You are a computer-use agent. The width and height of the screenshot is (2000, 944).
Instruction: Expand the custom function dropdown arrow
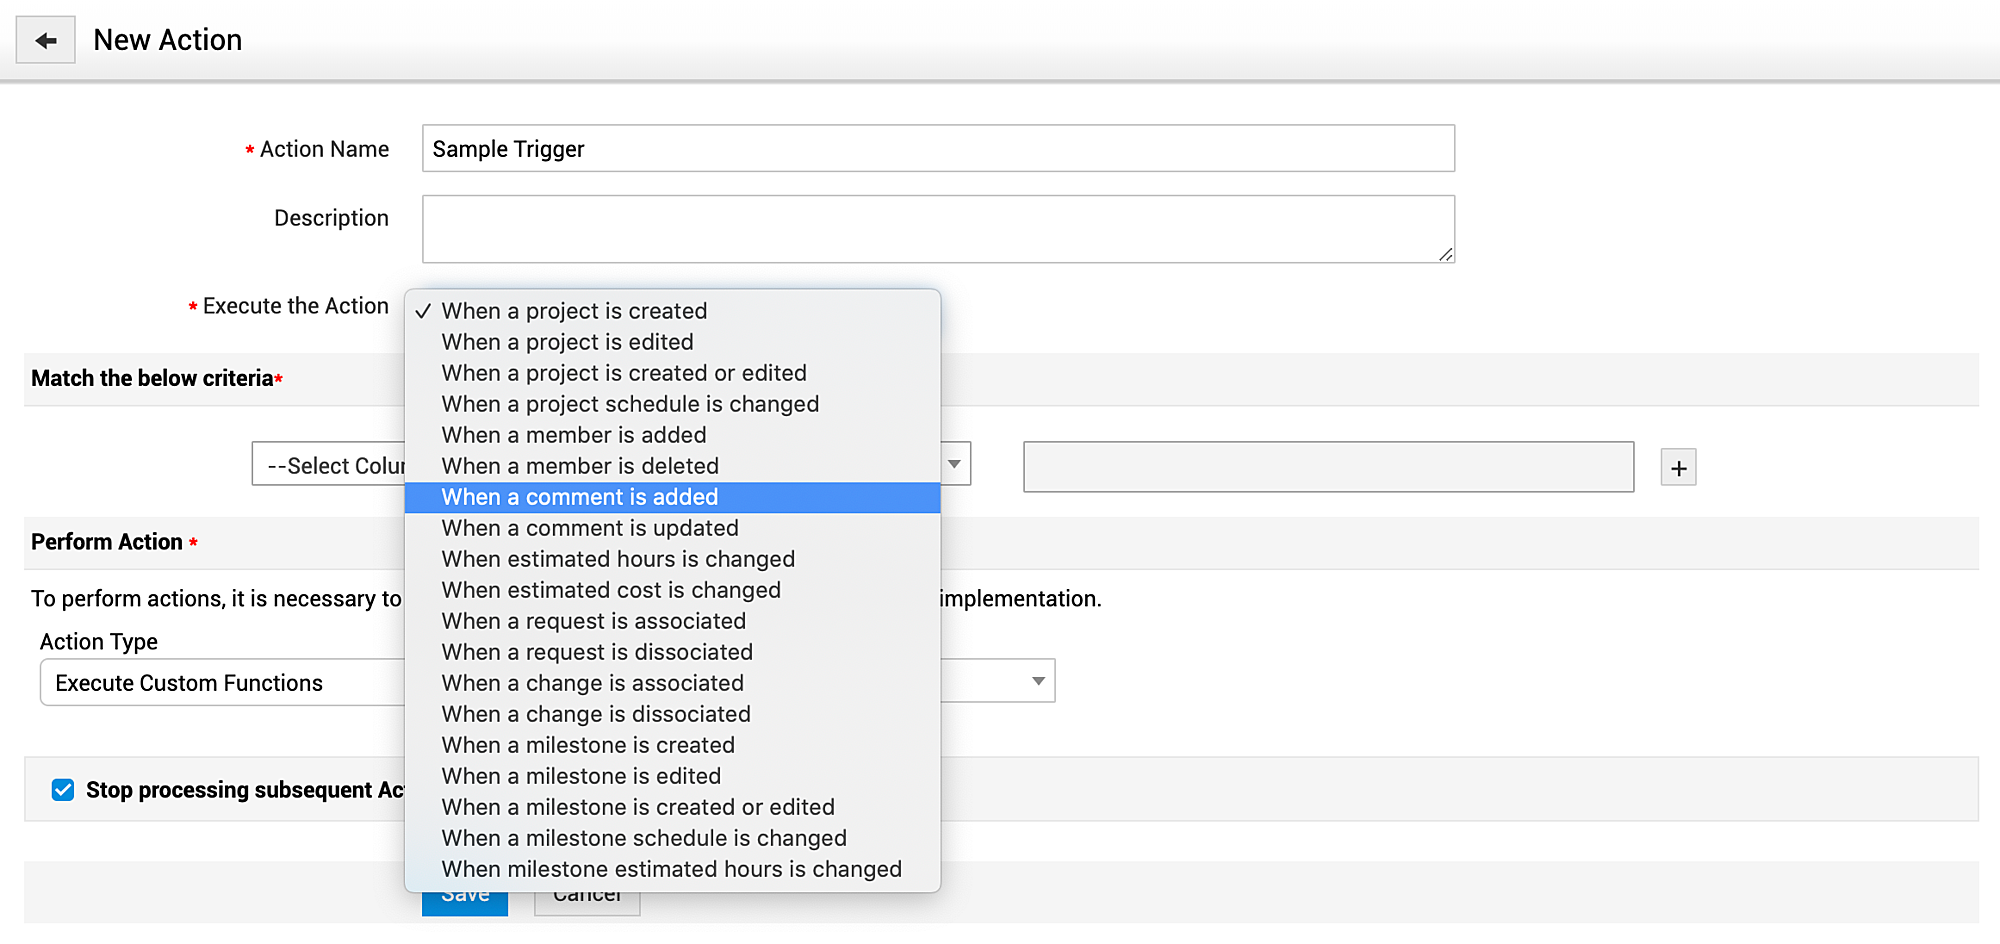pyautogui.click(x=1038, y=681)
